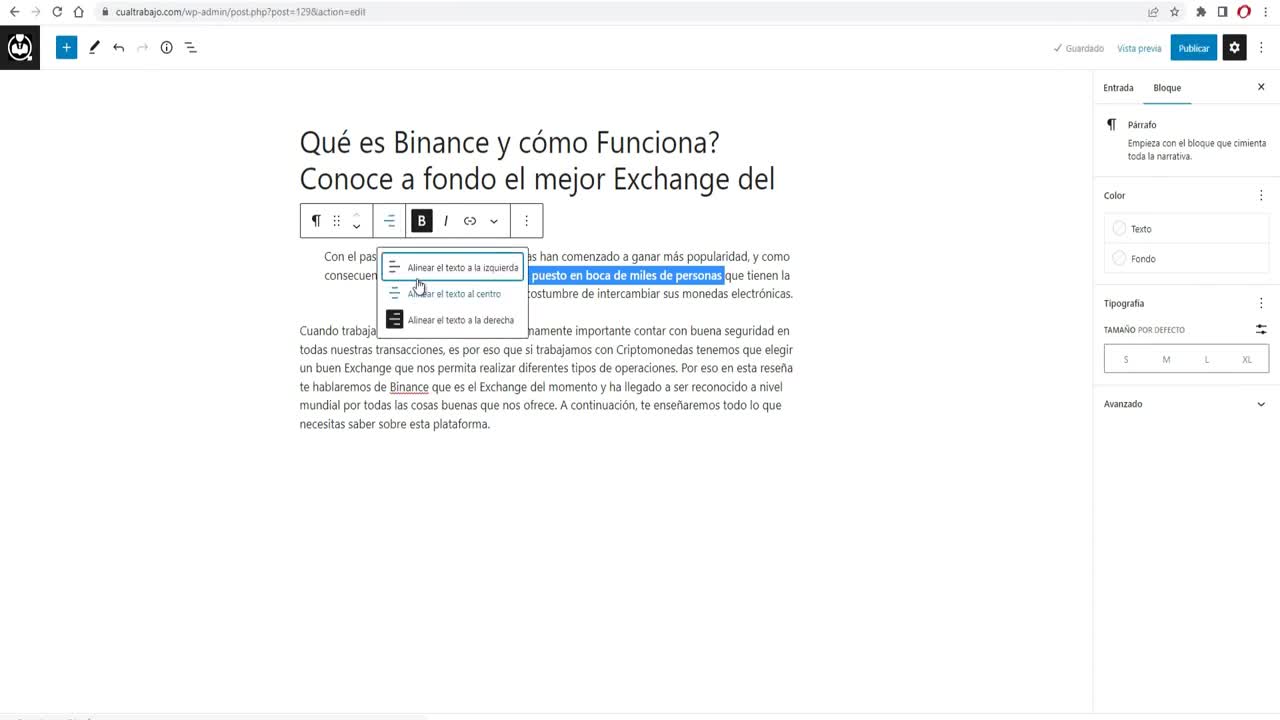This screenshot has width=1280, height=720.
Task: Move block down with arrow
Action: (356, 228)
